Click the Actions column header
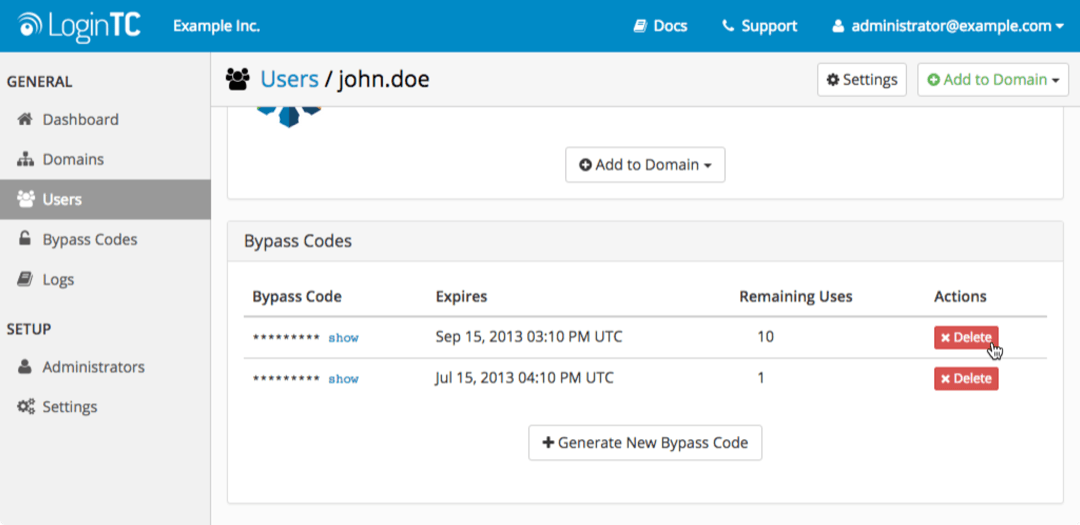This screenshot has width=1080, height=525. (960, 296)
